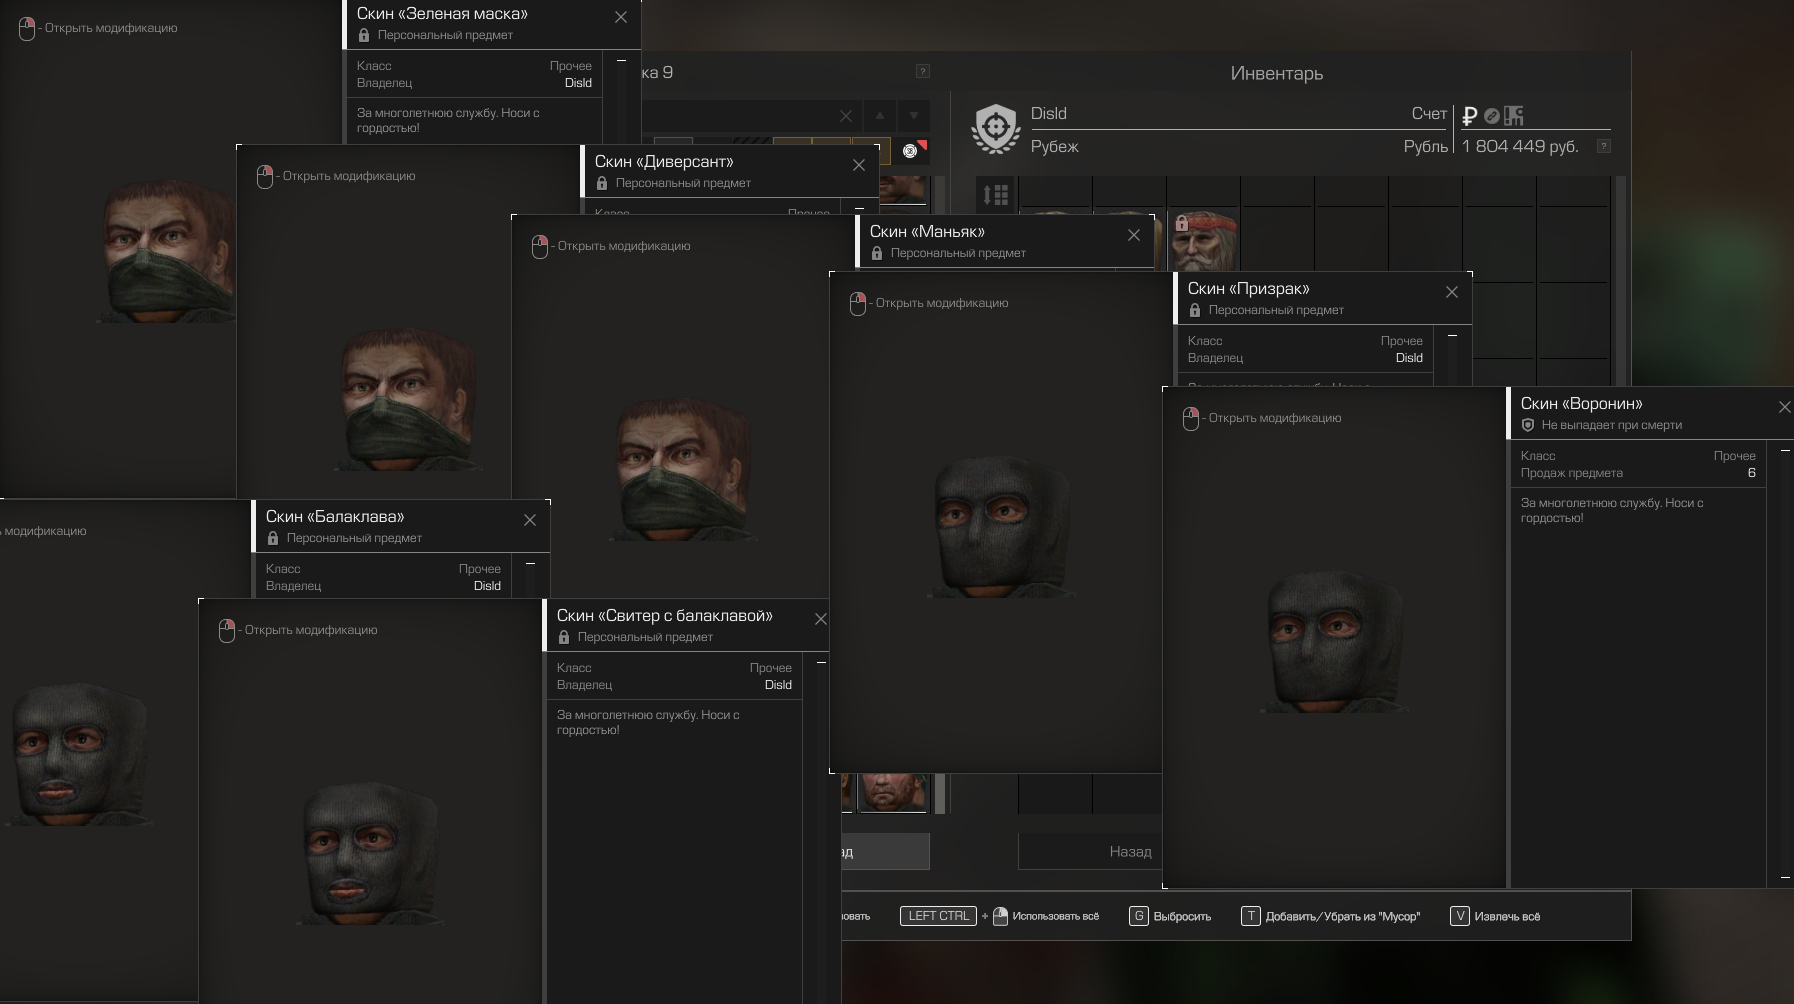Click mouse icon in «Свитер с балаклавой» preview

[227, 631]
